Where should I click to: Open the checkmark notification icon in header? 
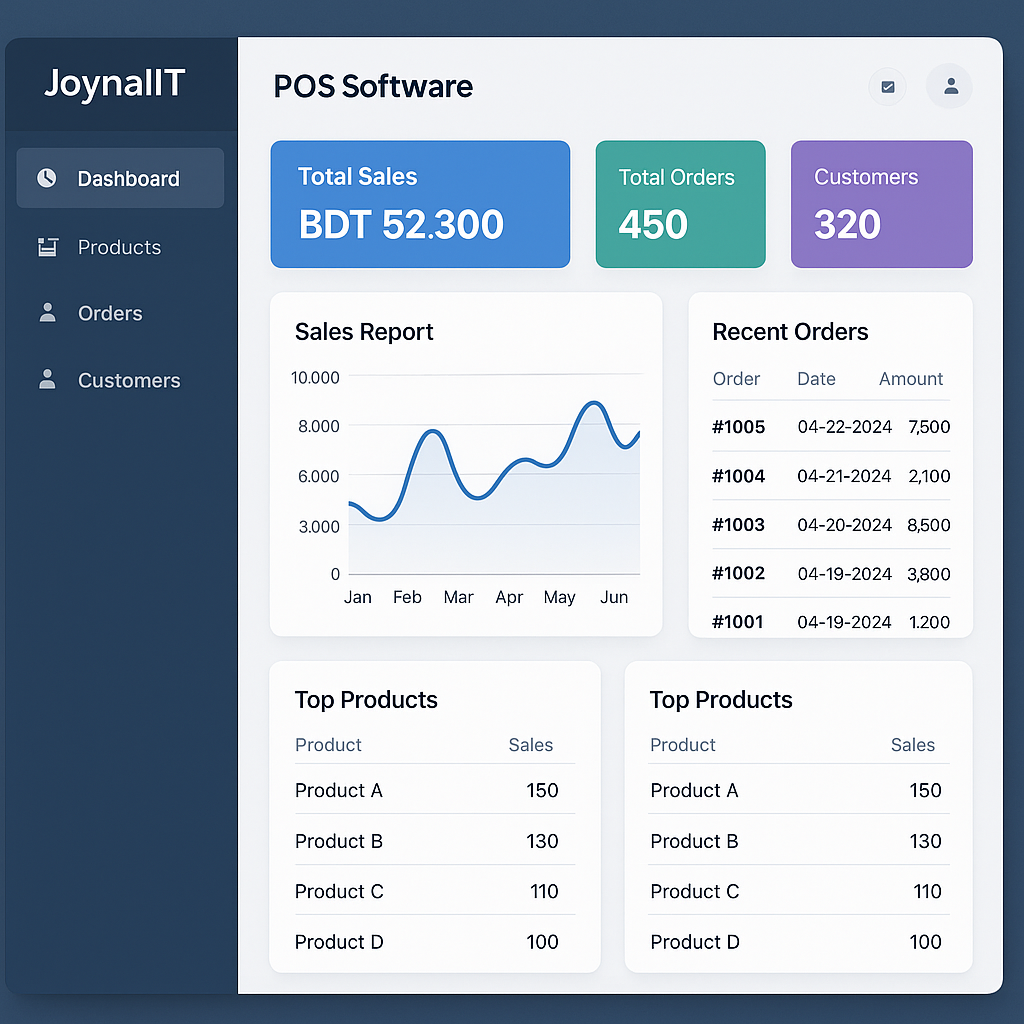[x=887, y=87]
